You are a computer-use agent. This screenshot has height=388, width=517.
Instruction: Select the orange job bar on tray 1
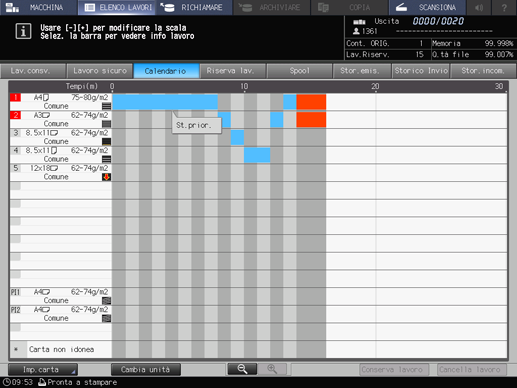[311, 102]
